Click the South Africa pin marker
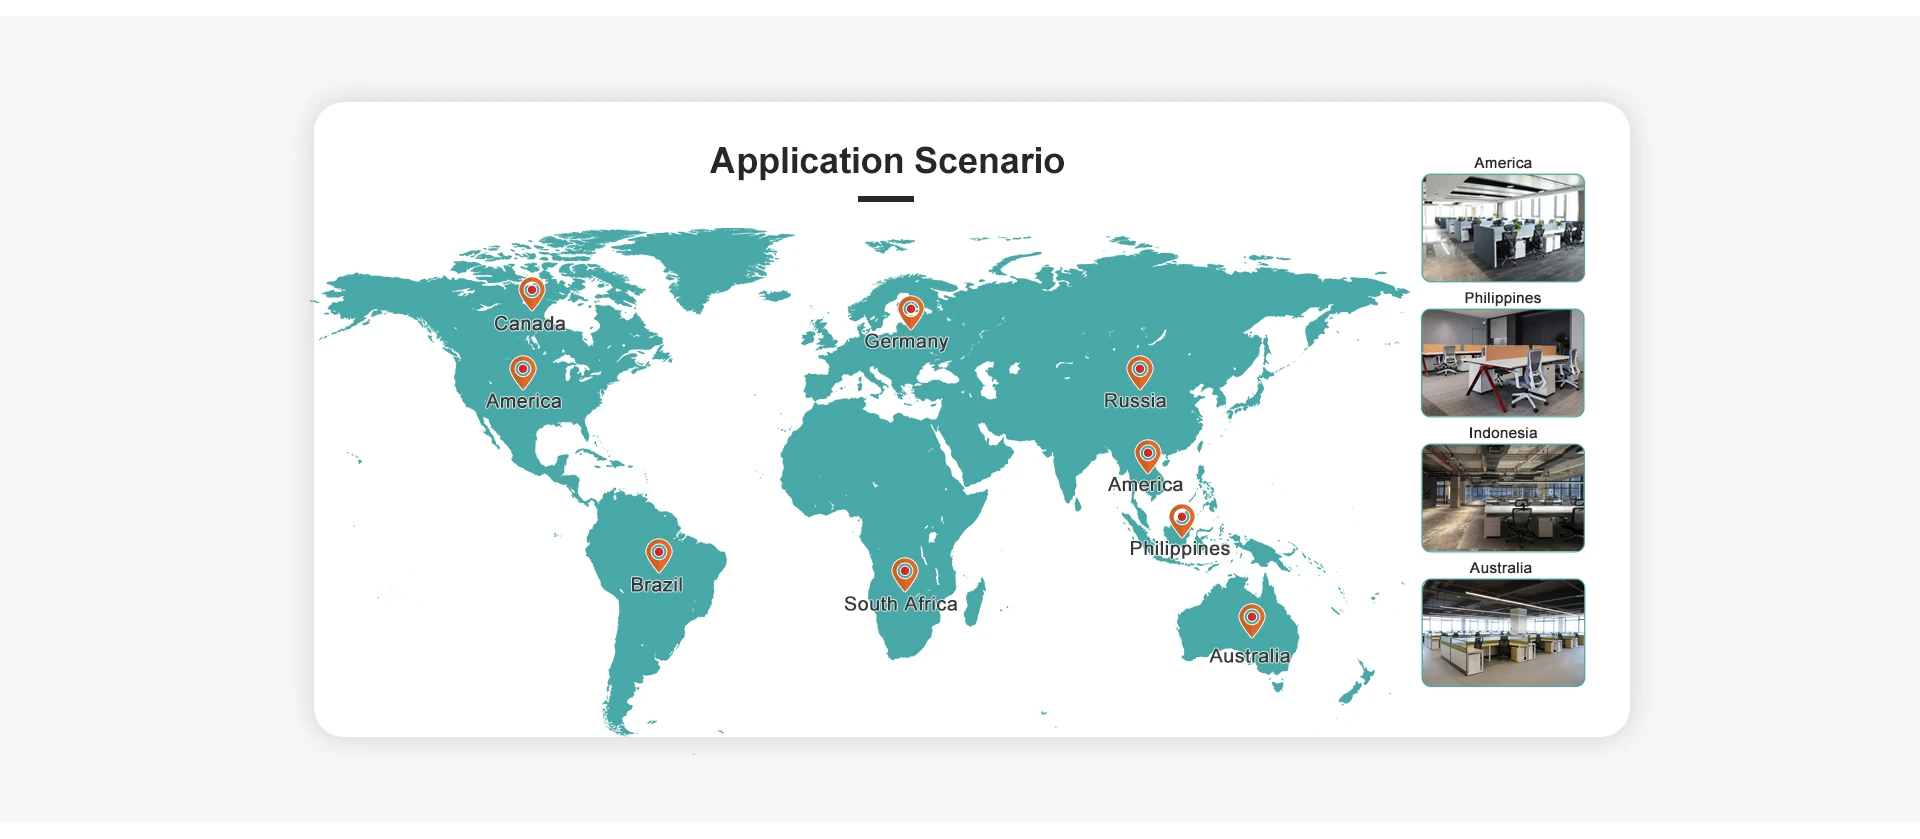The height and width of the screenshot is (839, 1920). pos(904,574)
